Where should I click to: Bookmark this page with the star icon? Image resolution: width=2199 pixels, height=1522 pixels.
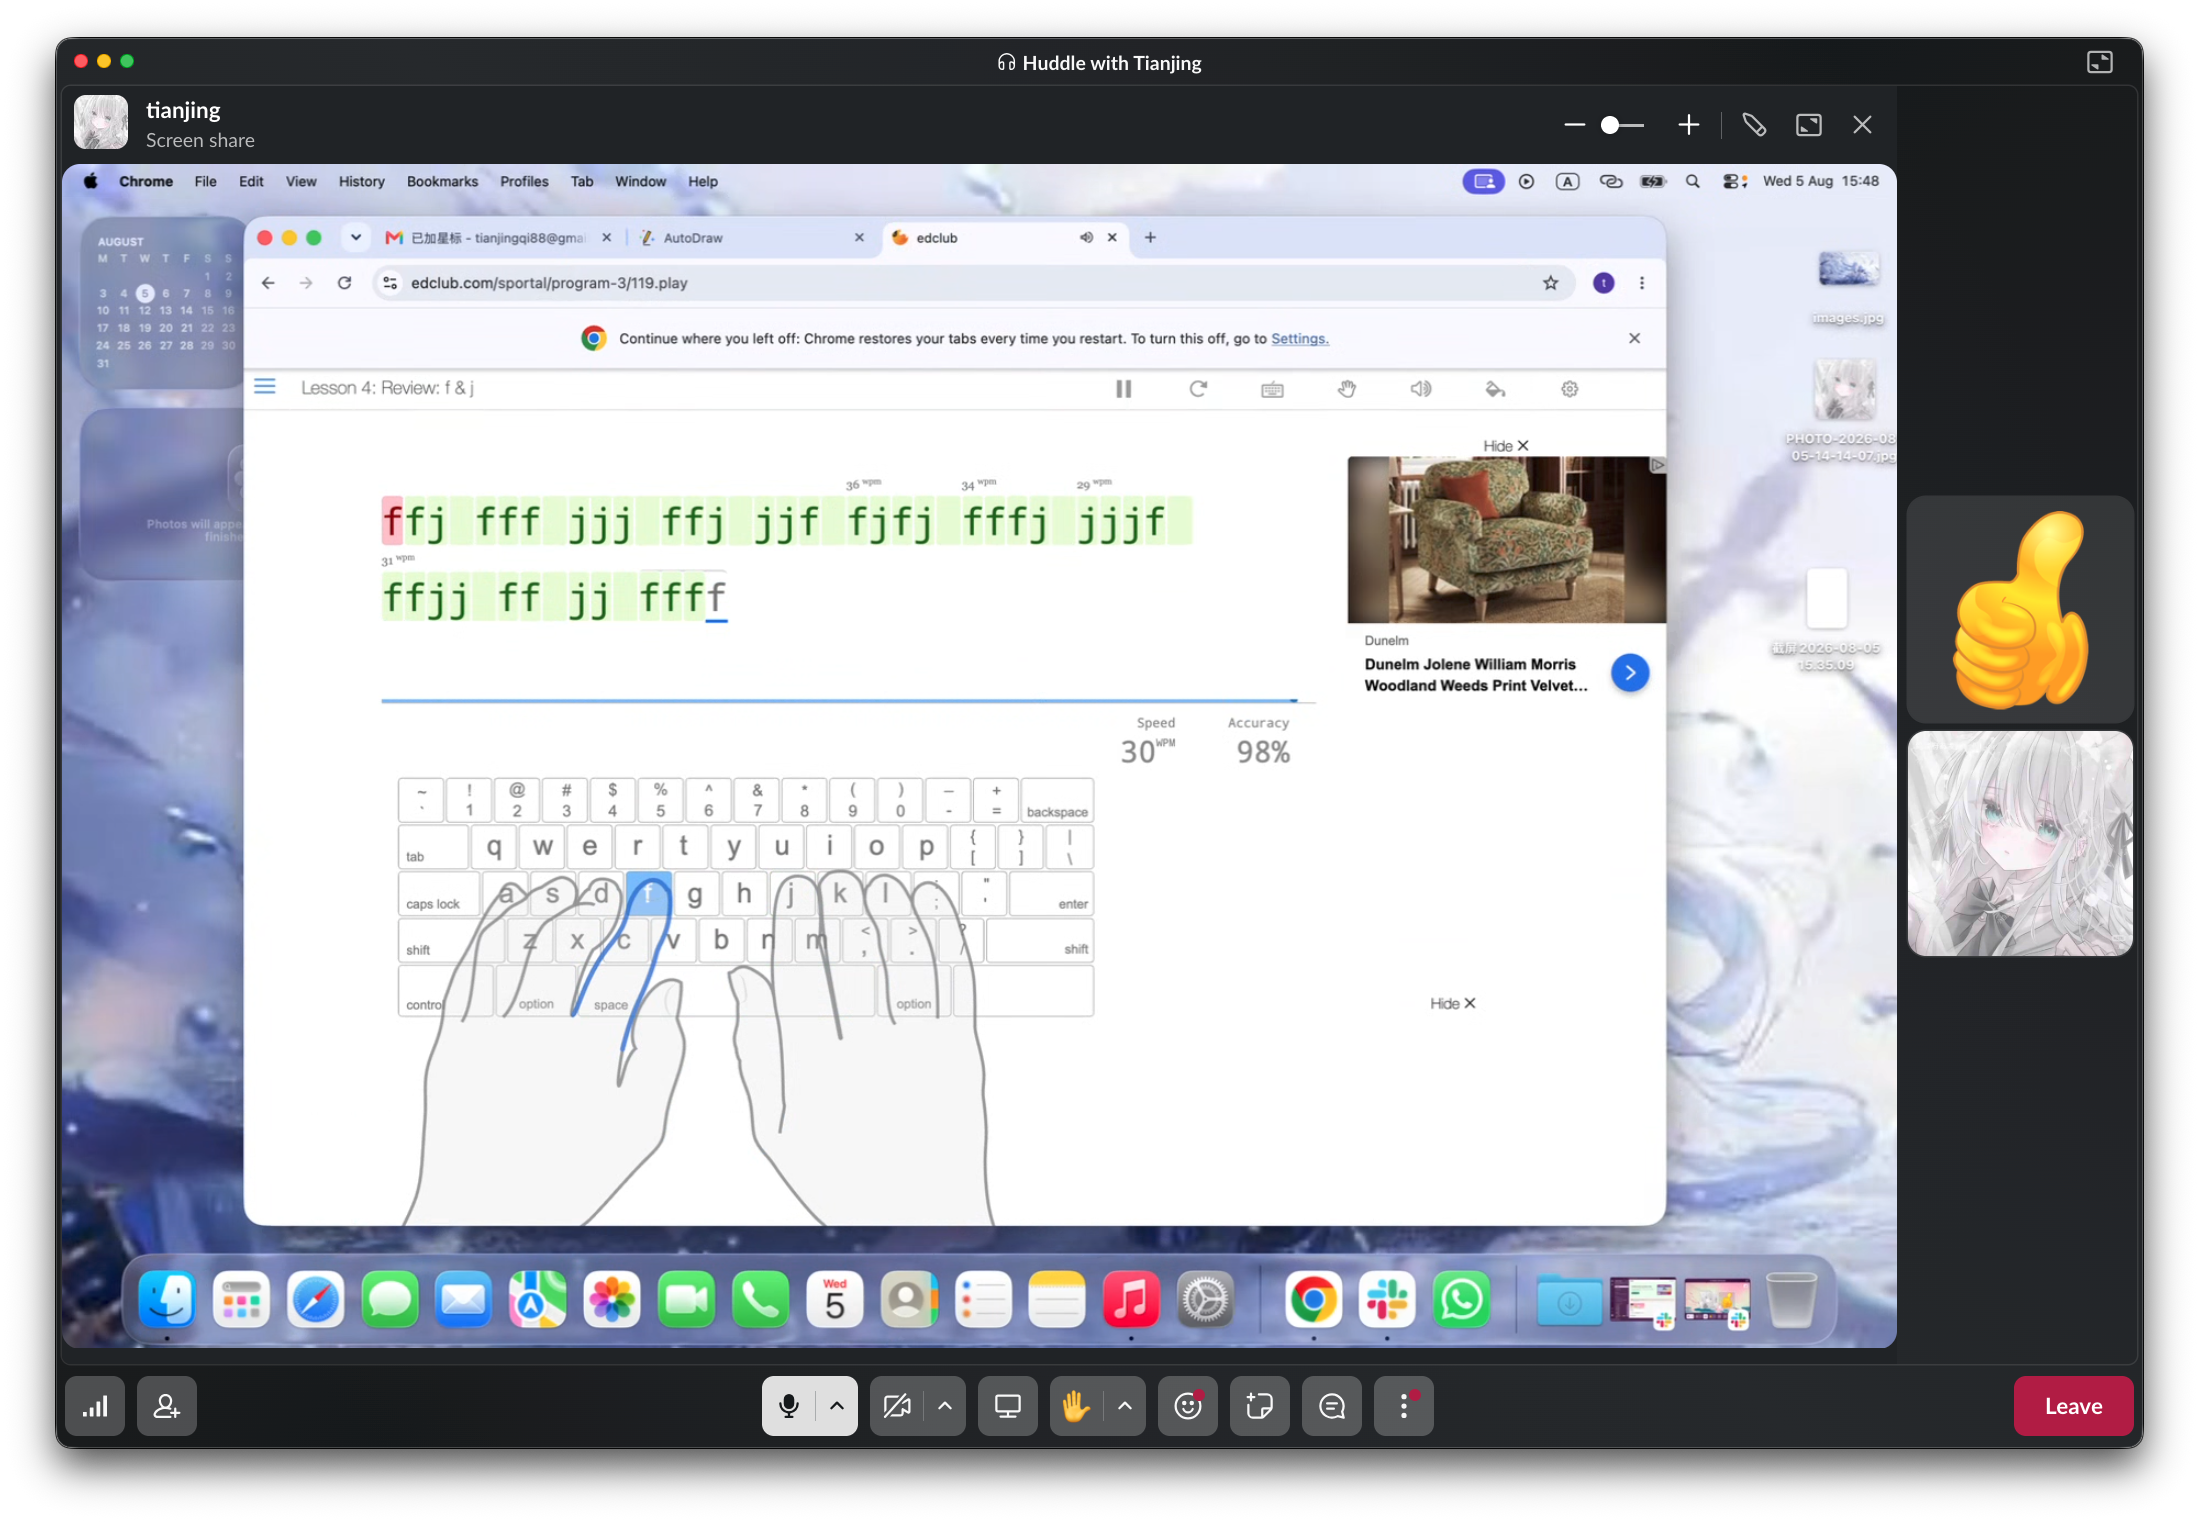1551,283
